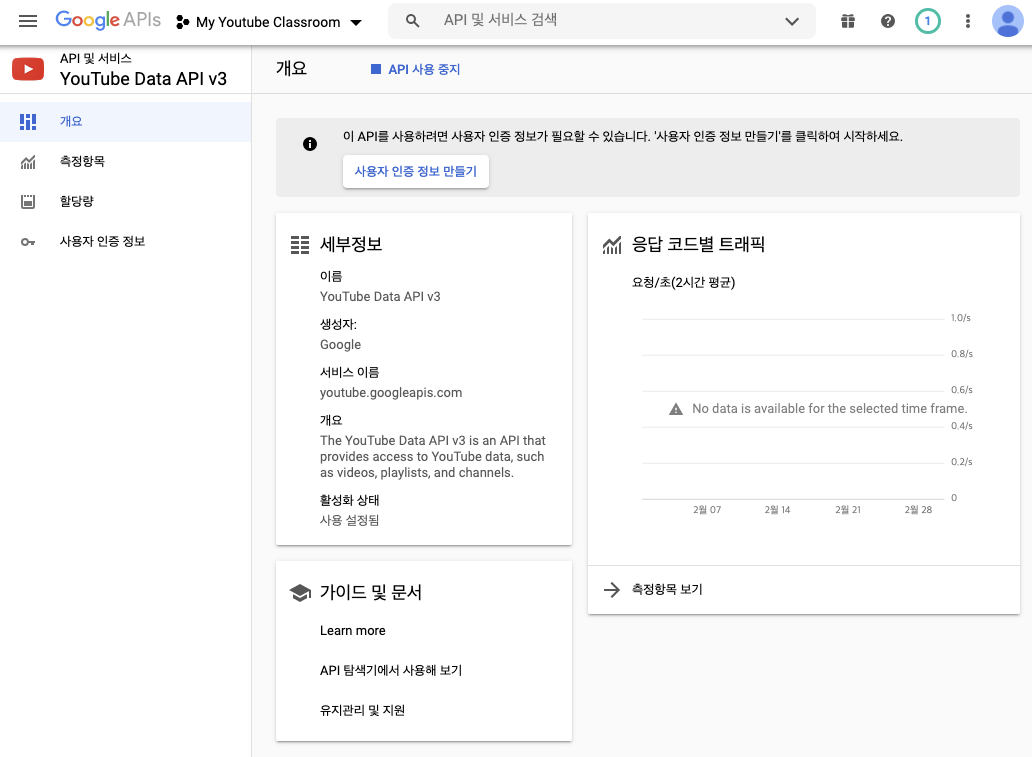
Task: Open the user account avatar
Action: click(1008, 21)
